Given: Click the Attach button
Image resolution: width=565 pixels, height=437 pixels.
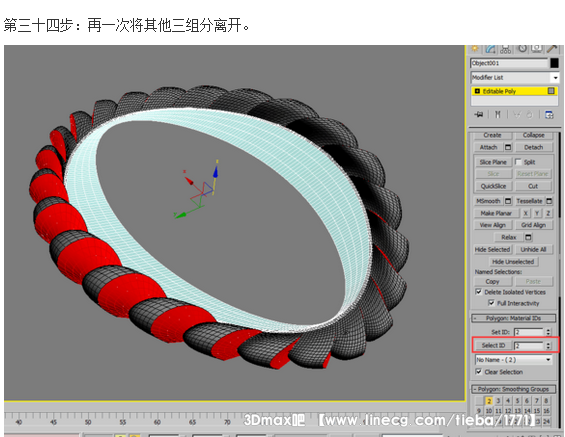Looking at the screenshot, I should click(x=489, y=147).
